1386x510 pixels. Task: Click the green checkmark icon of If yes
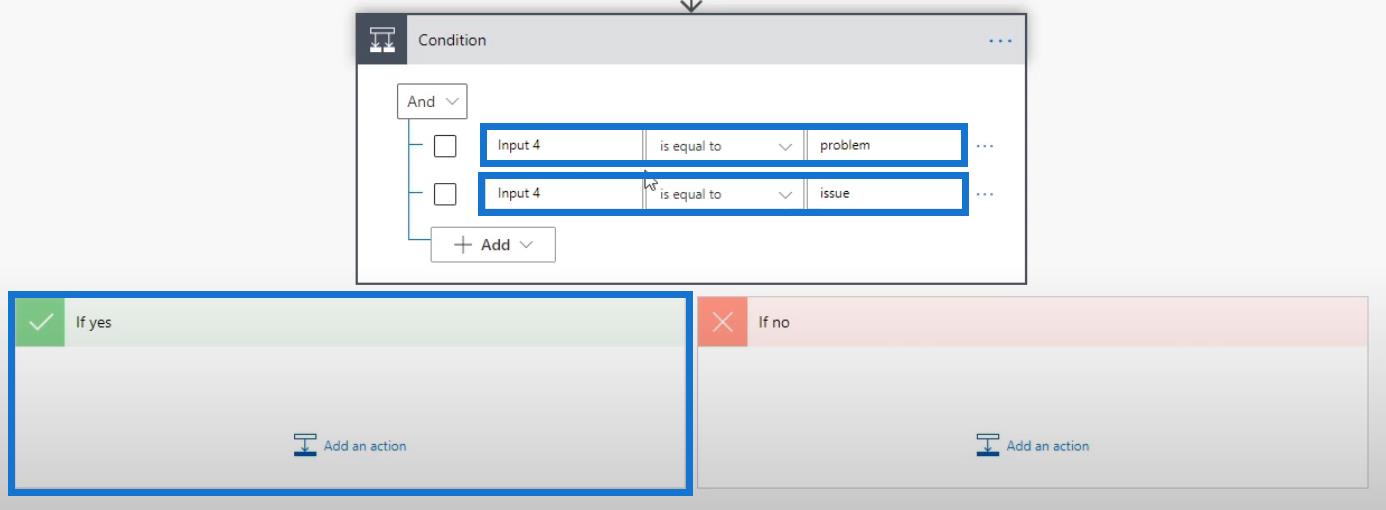41,322
